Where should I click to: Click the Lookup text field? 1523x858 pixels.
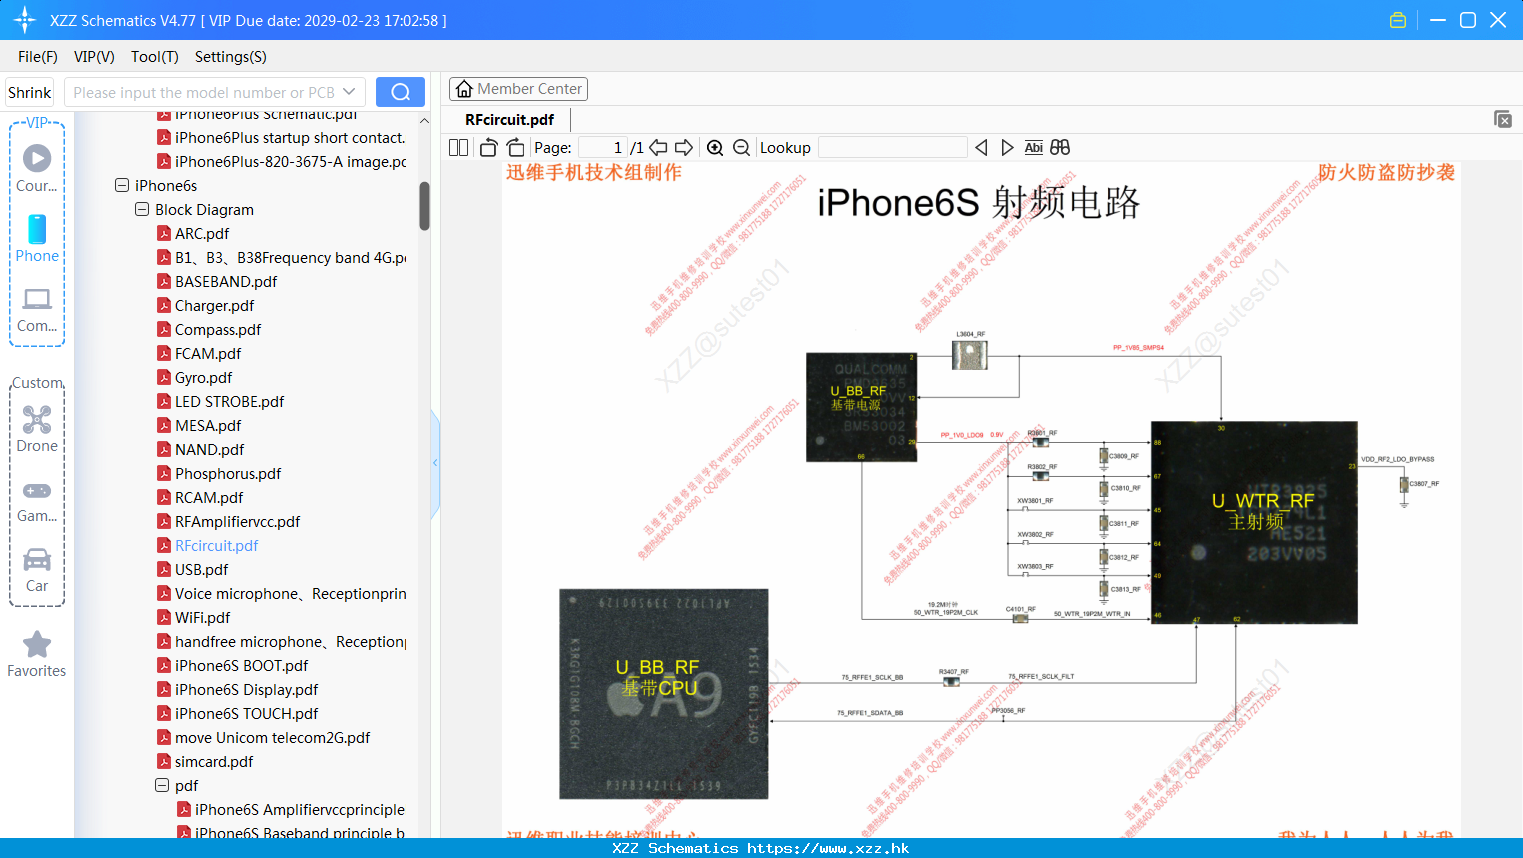tap(893, 148)
